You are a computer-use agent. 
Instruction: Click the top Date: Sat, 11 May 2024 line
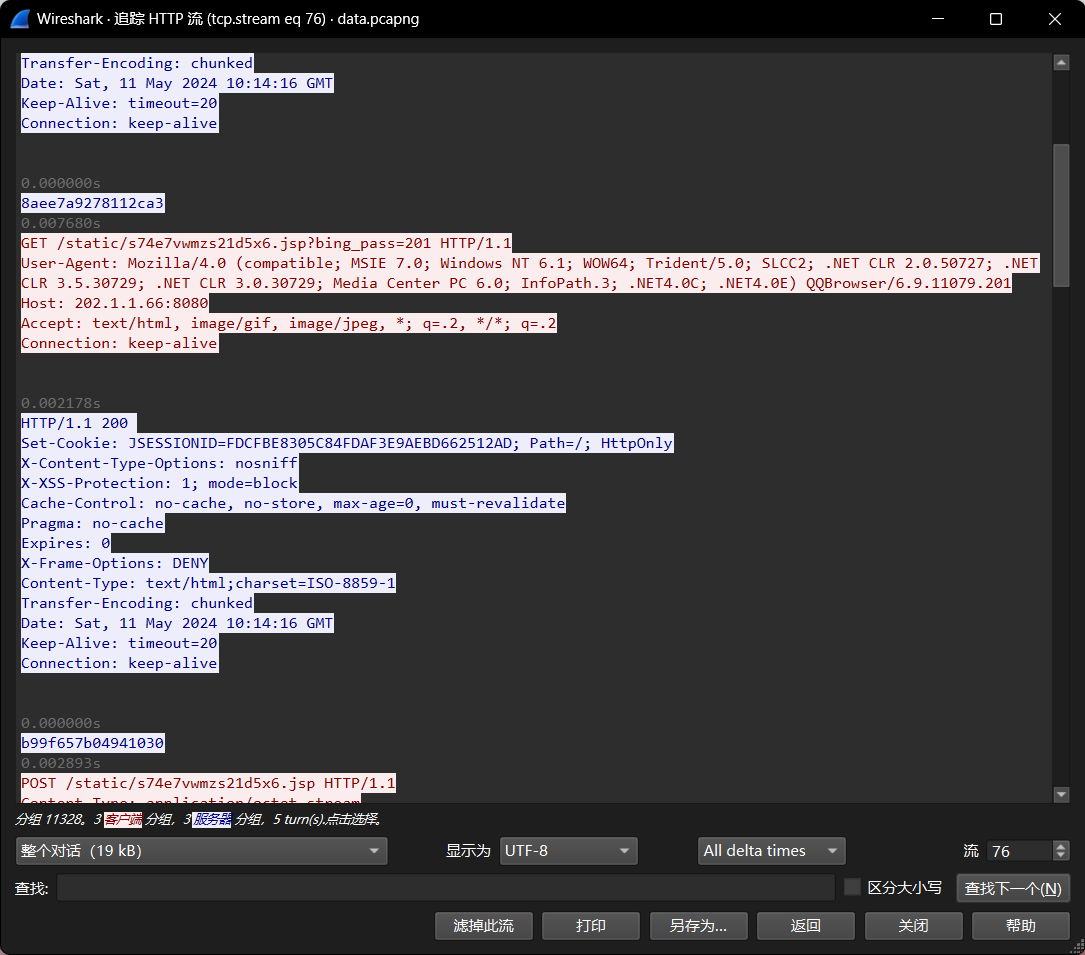(177, 83)
